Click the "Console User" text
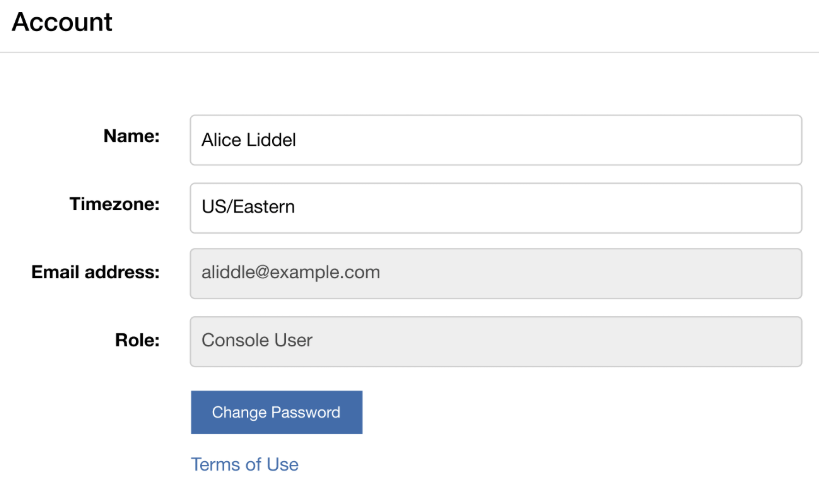The width and height of the screenshot is (819, 488). (x=257, y=340)
